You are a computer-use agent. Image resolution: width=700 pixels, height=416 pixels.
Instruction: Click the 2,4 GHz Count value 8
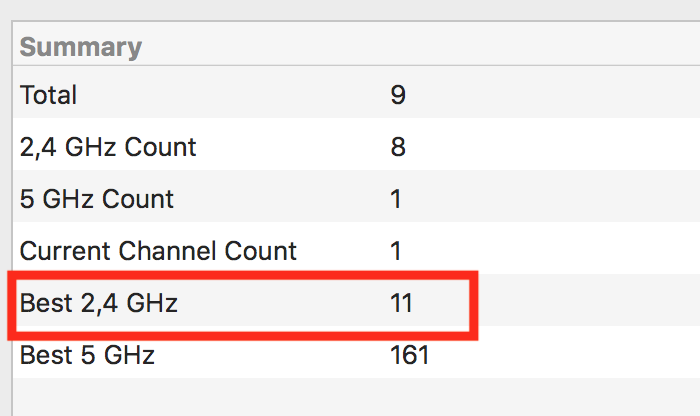click(398, 147)
